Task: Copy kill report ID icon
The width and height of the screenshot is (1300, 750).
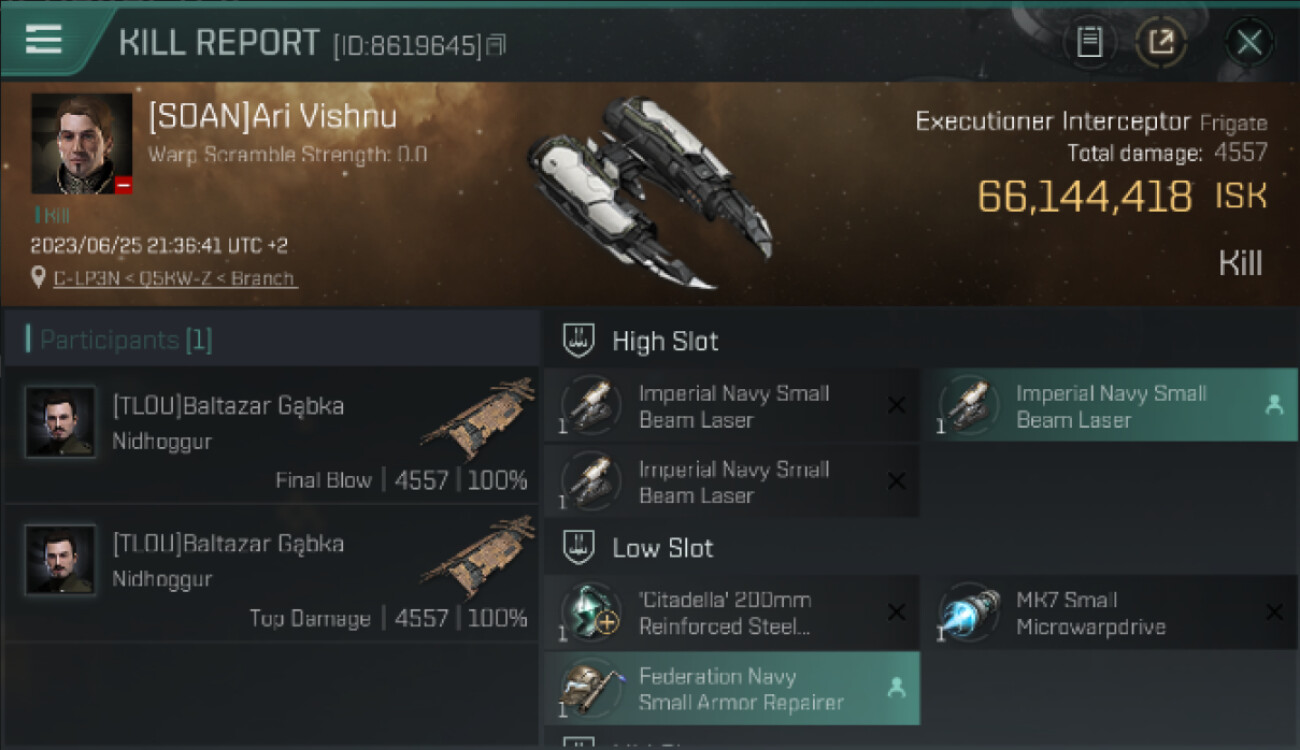Action: point(497,45)
